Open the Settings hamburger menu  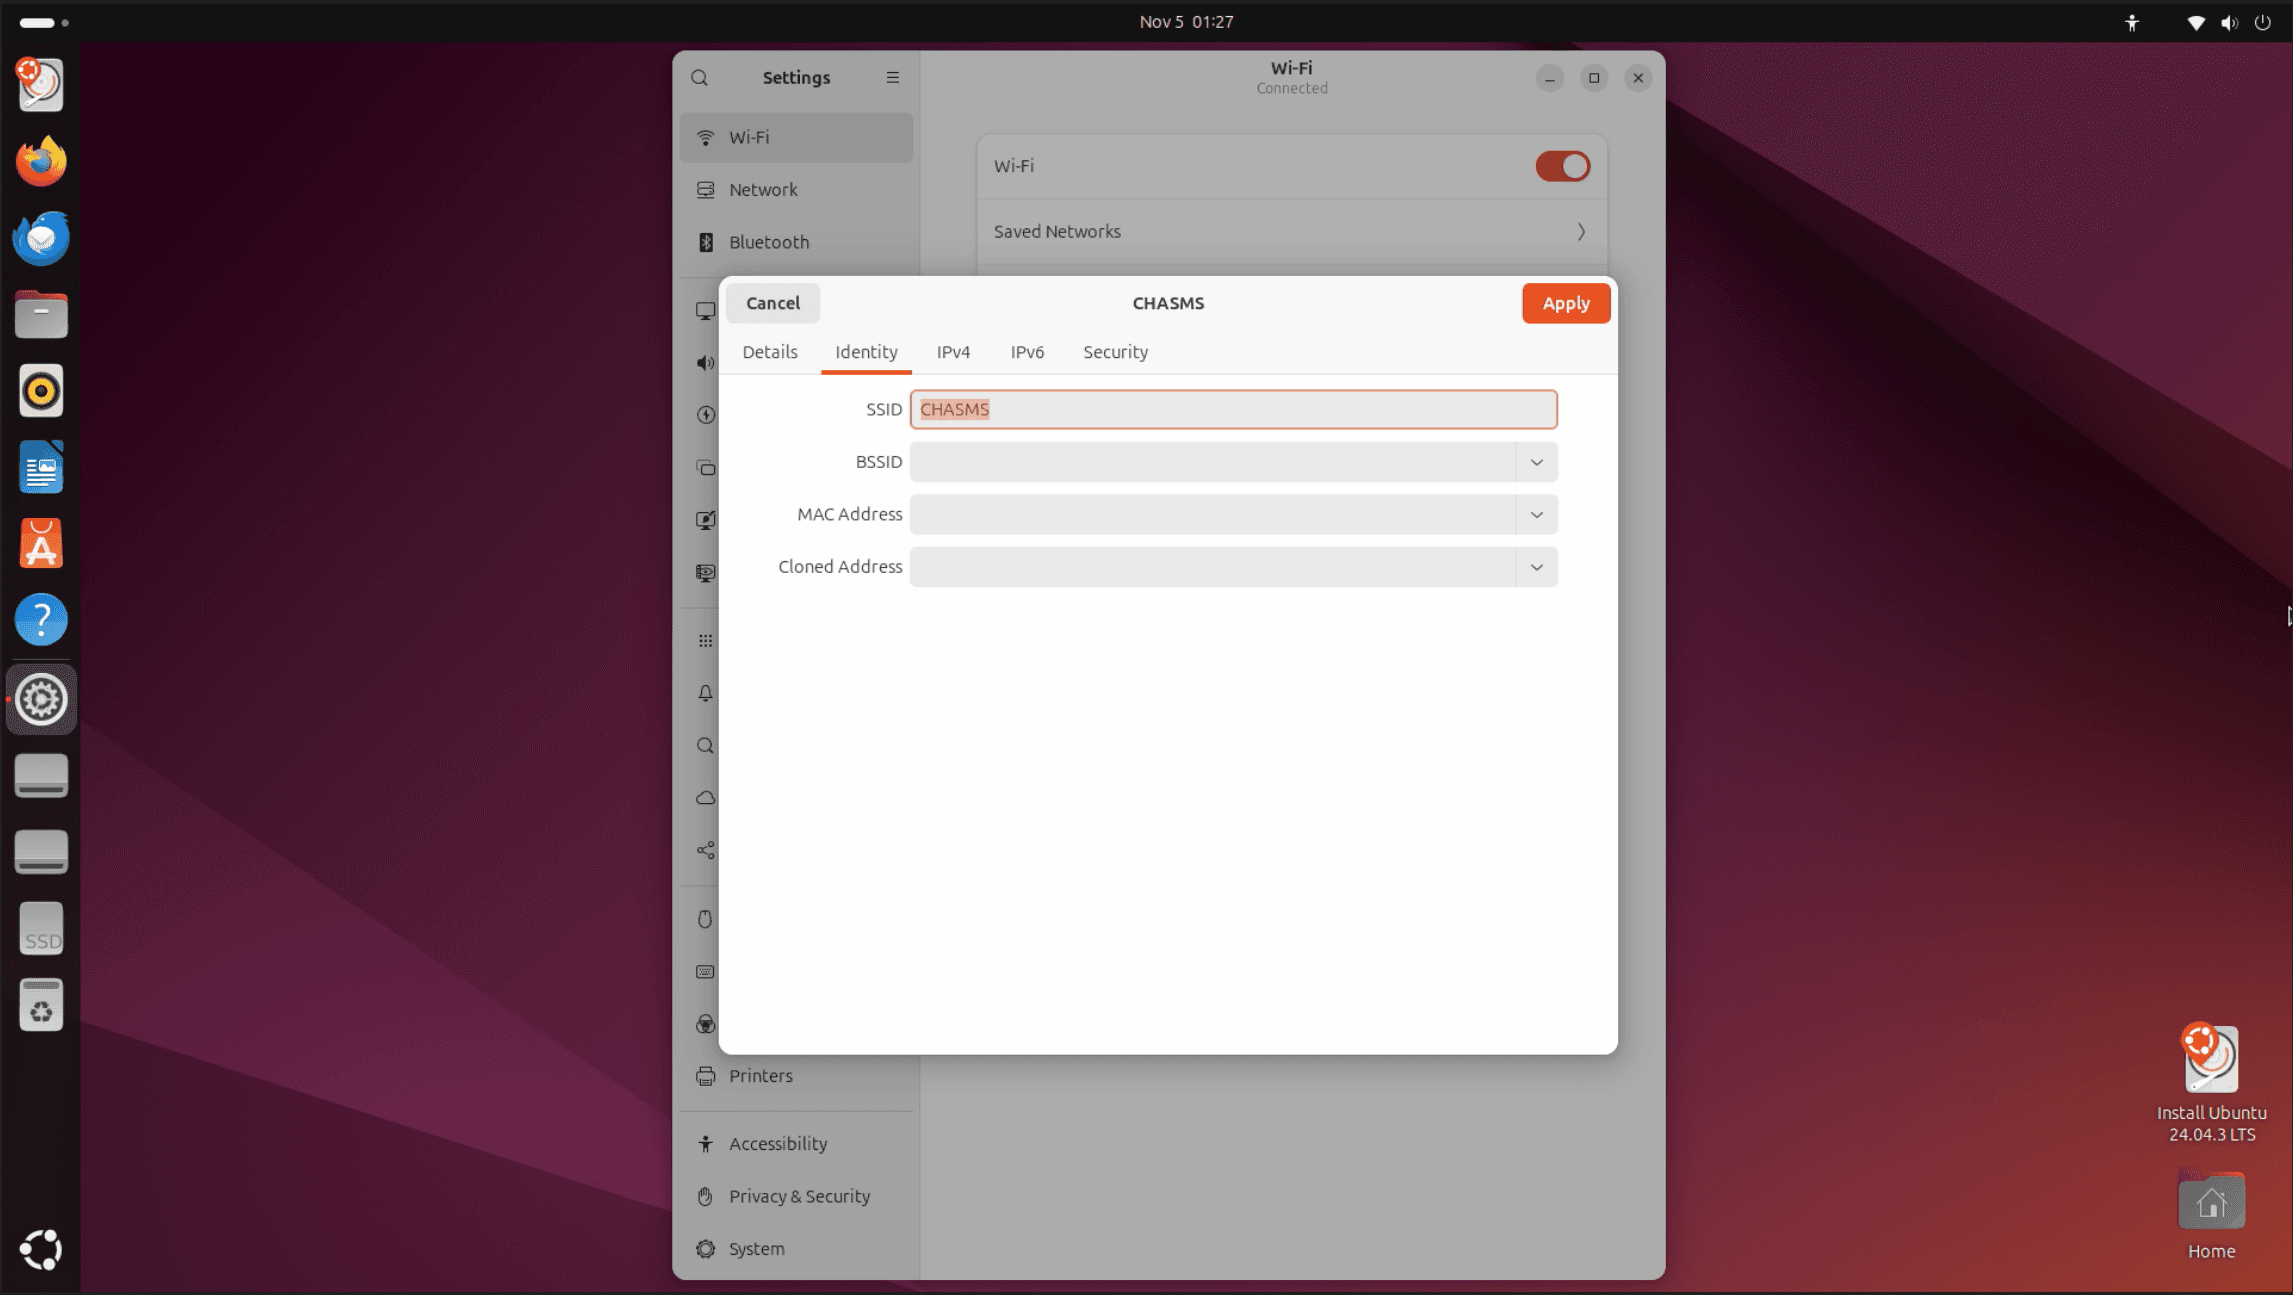coord(892,78)
